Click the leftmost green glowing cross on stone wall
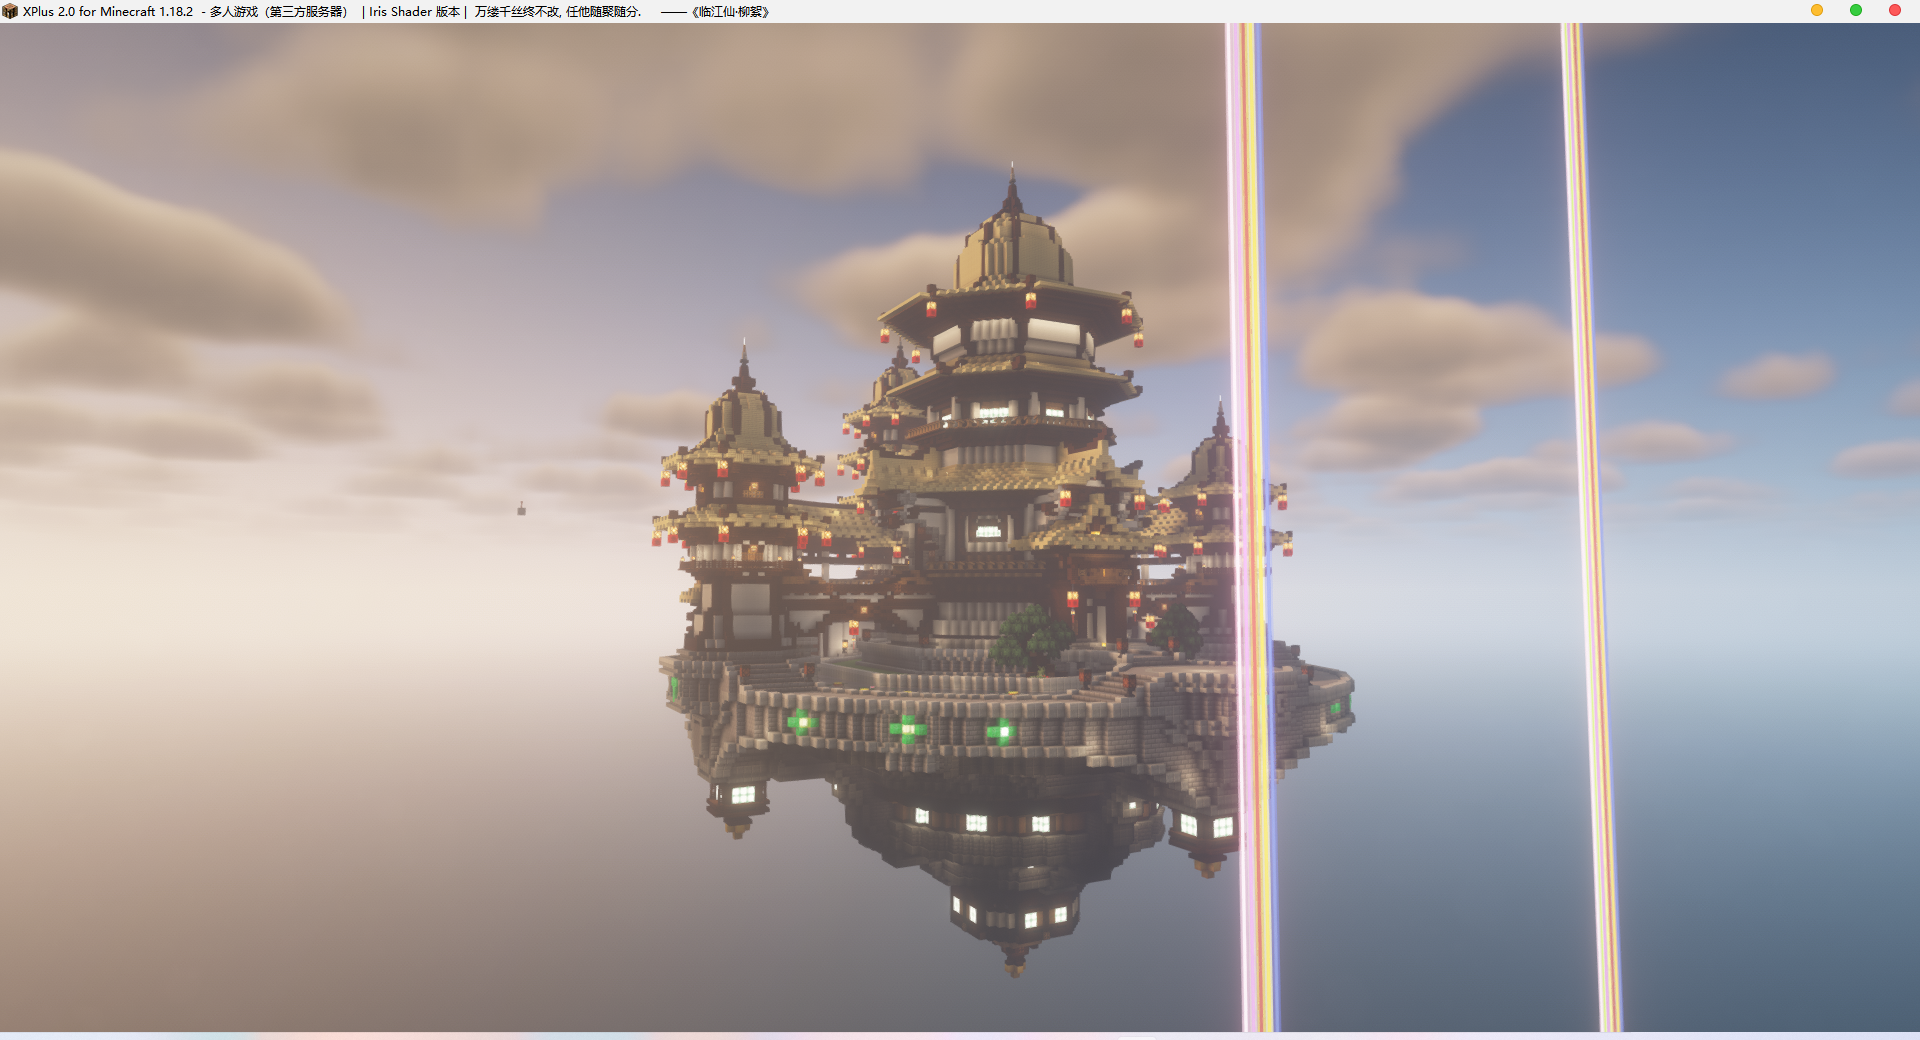The height and width of the screenshot is (1040, 1920). (x=801, y=722)
